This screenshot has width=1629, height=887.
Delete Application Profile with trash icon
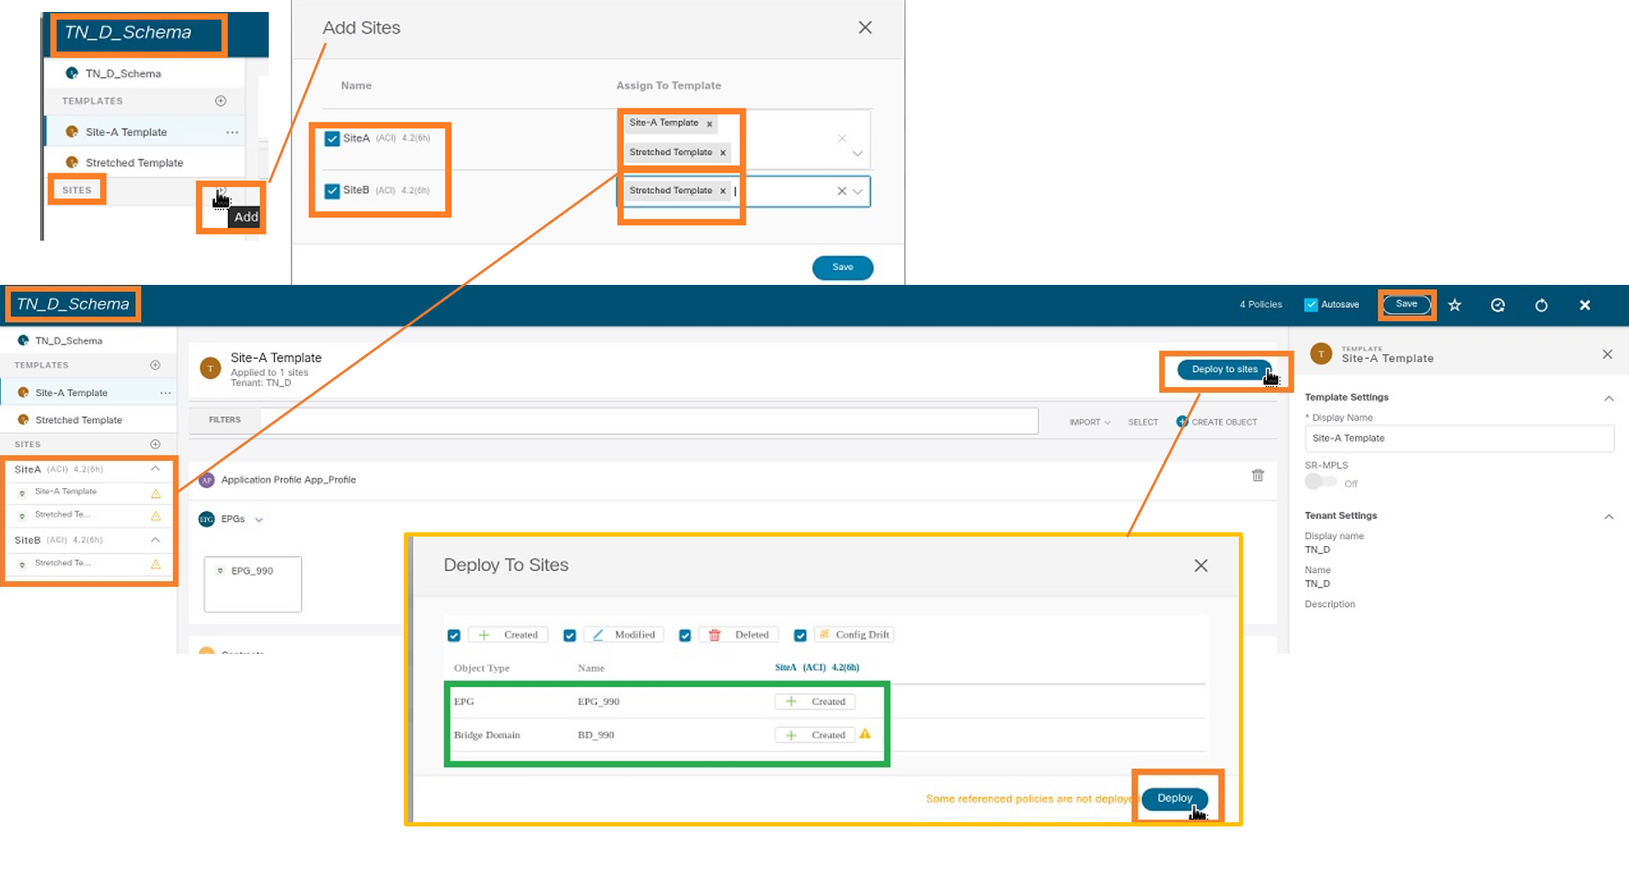pos(1258,476)
